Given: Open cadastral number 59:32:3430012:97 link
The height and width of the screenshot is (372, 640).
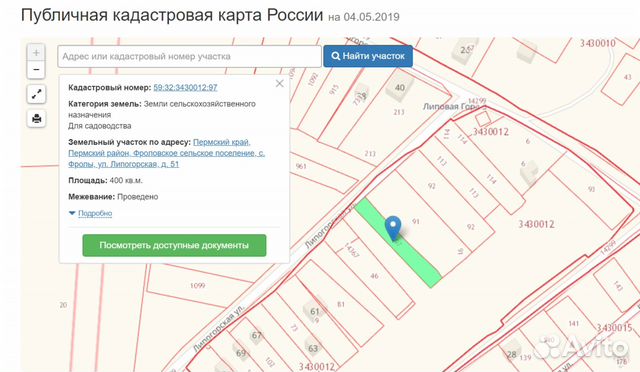Looking at the screenshot, I should tap(185, 87).
